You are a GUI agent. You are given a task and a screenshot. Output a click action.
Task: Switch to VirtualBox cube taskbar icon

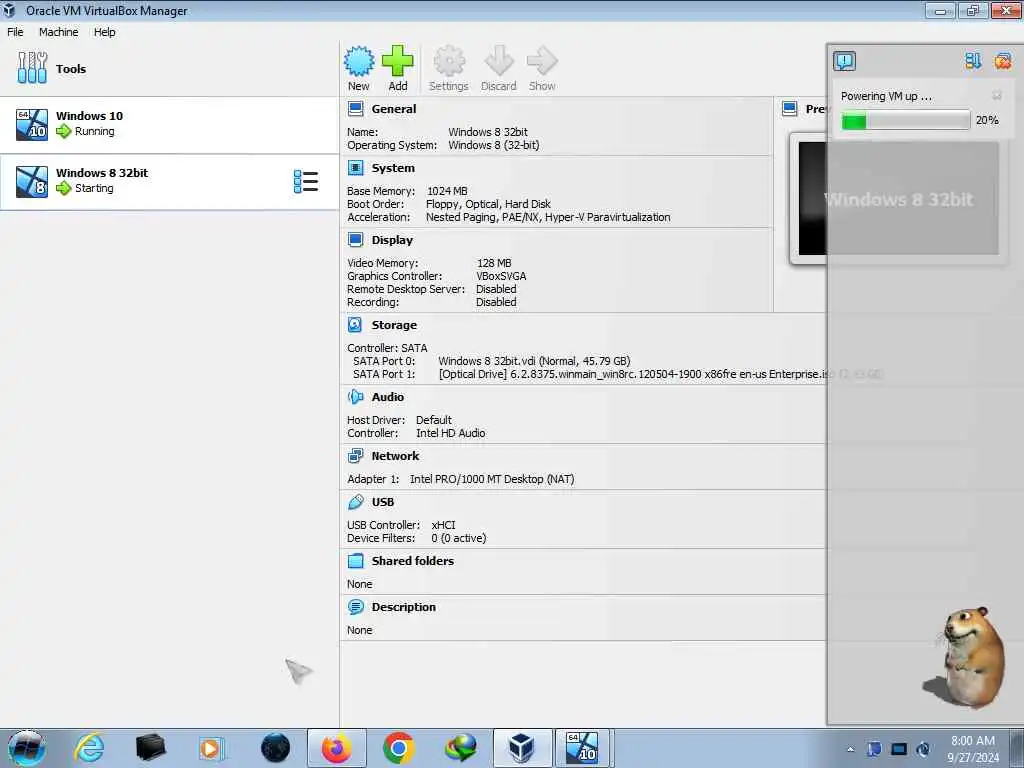[522, 748]
